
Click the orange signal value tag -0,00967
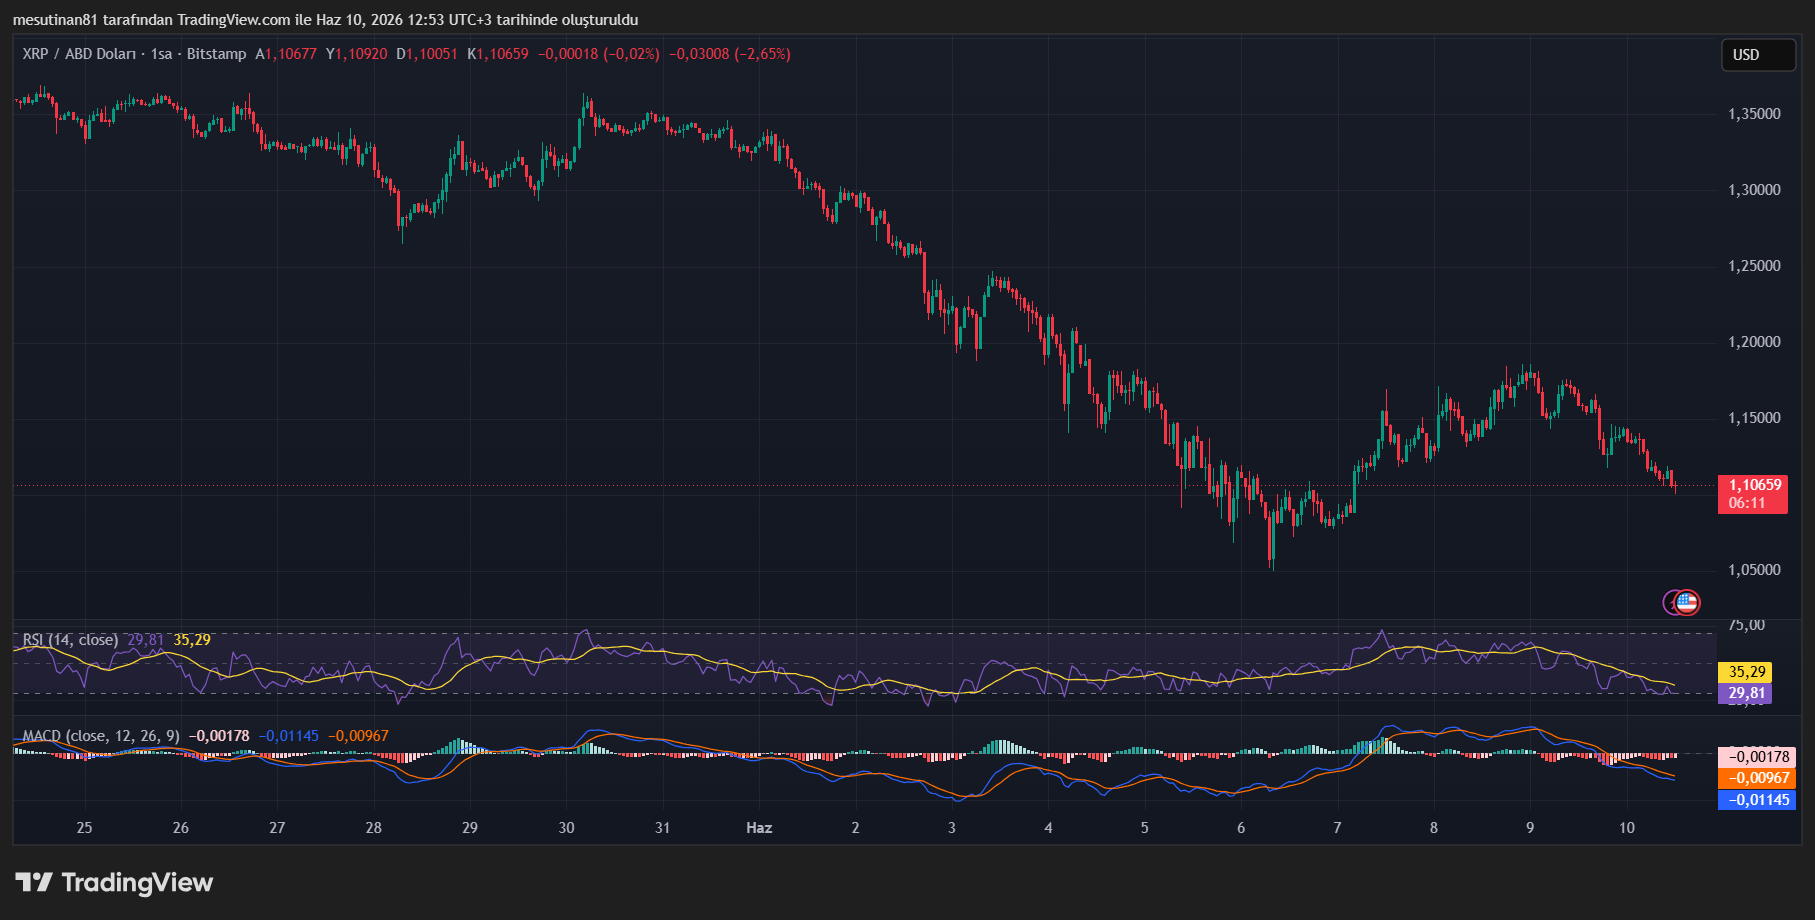pos(1757,778)
